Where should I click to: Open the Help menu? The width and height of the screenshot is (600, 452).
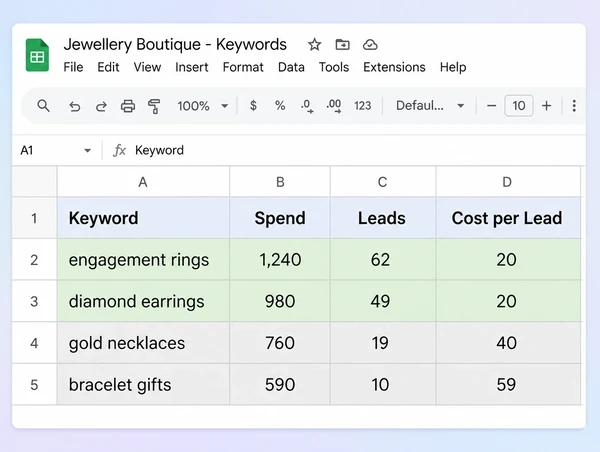(453, 67)
